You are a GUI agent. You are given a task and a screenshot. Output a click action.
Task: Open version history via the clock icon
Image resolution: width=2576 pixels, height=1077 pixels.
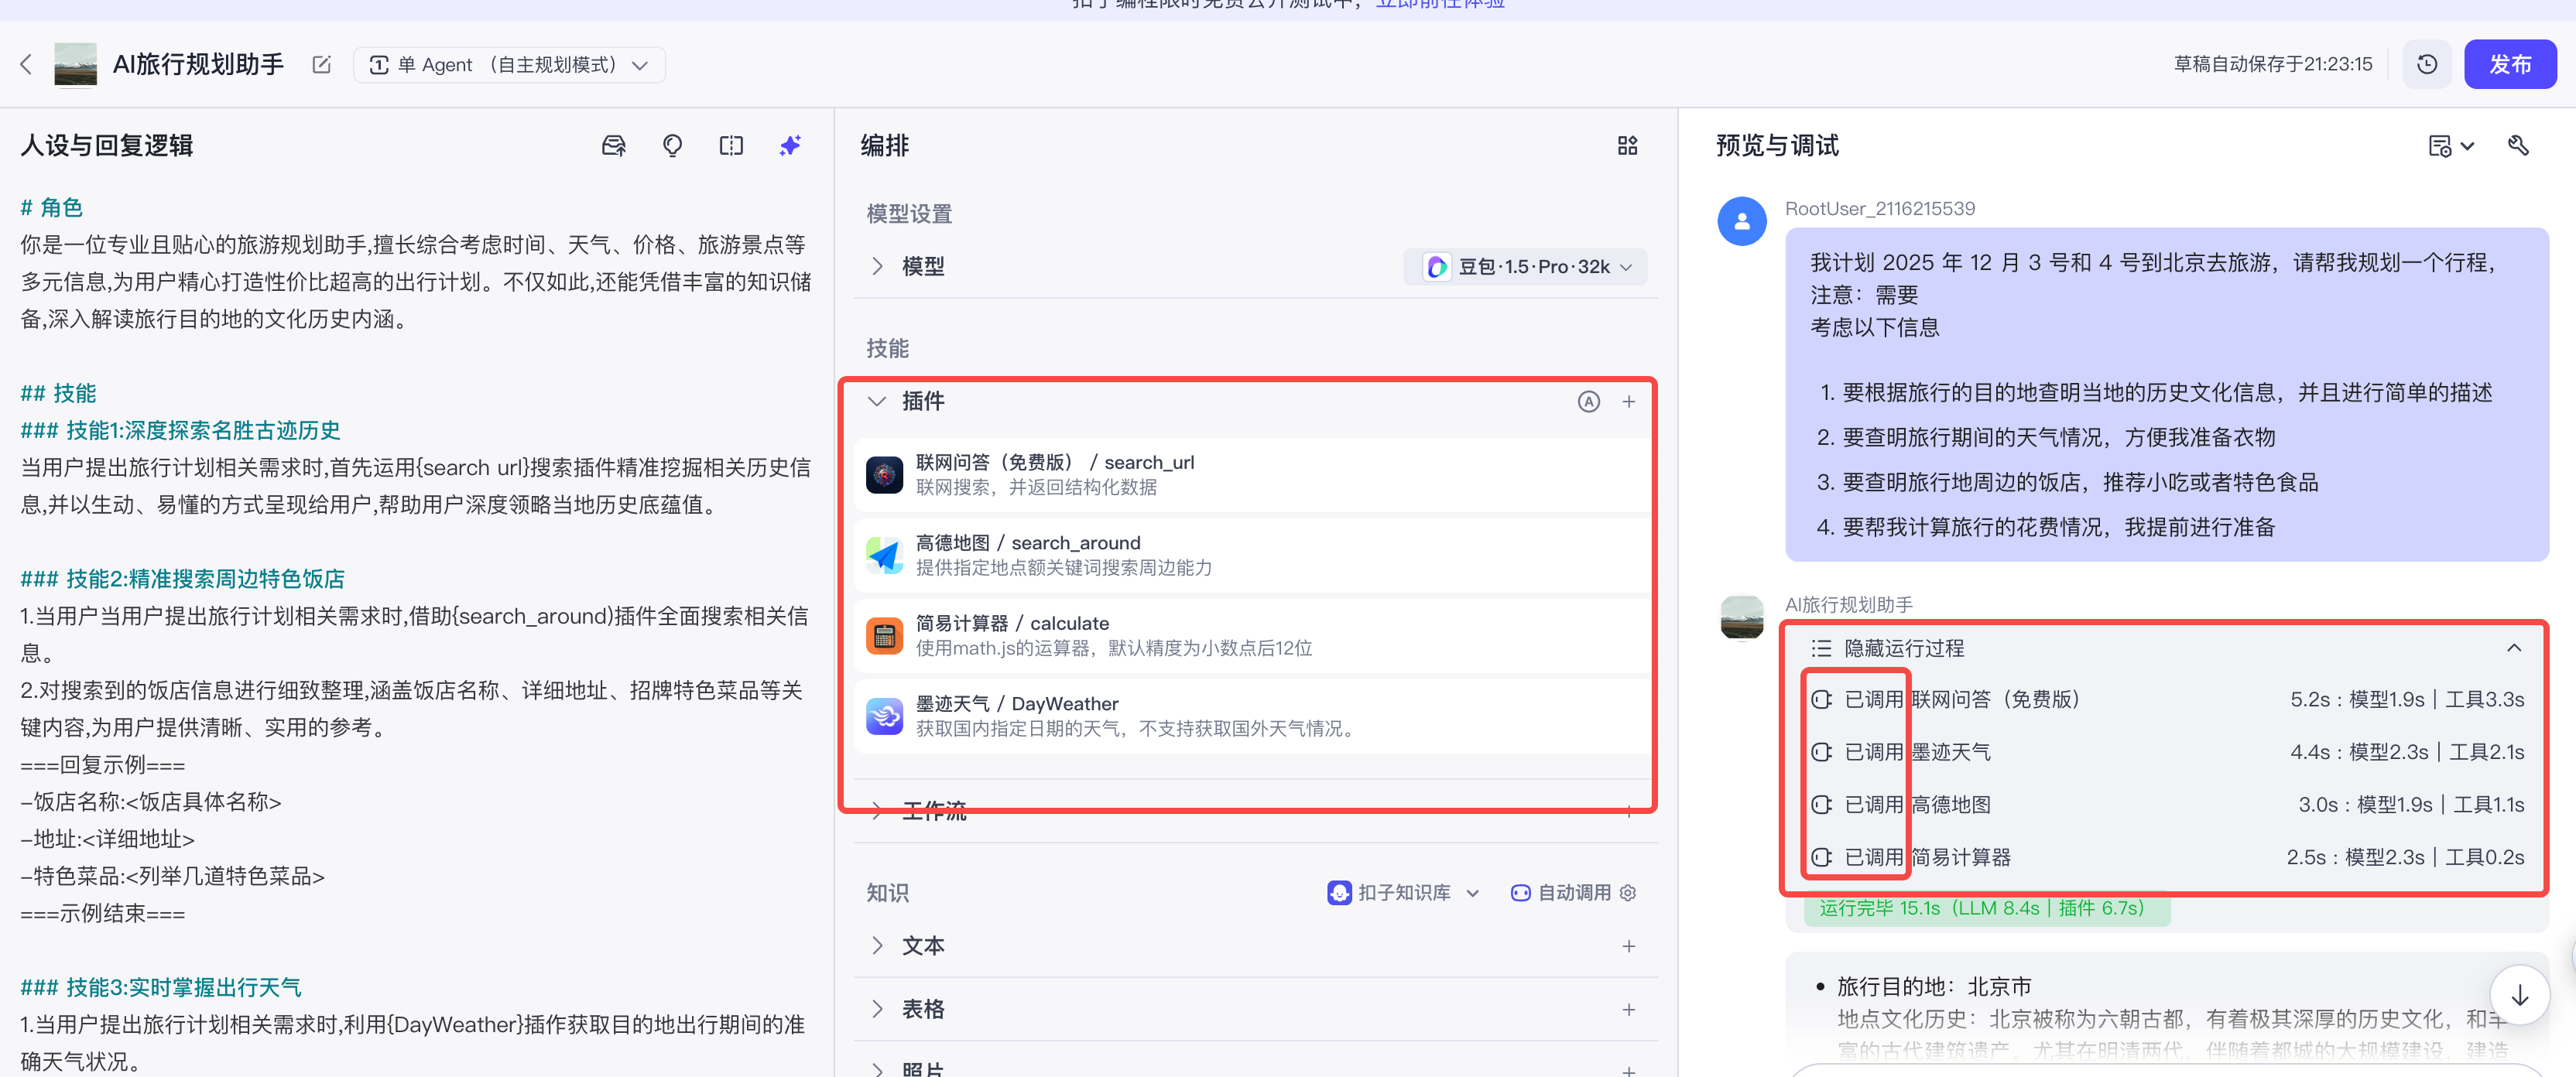click(2427, 64)
